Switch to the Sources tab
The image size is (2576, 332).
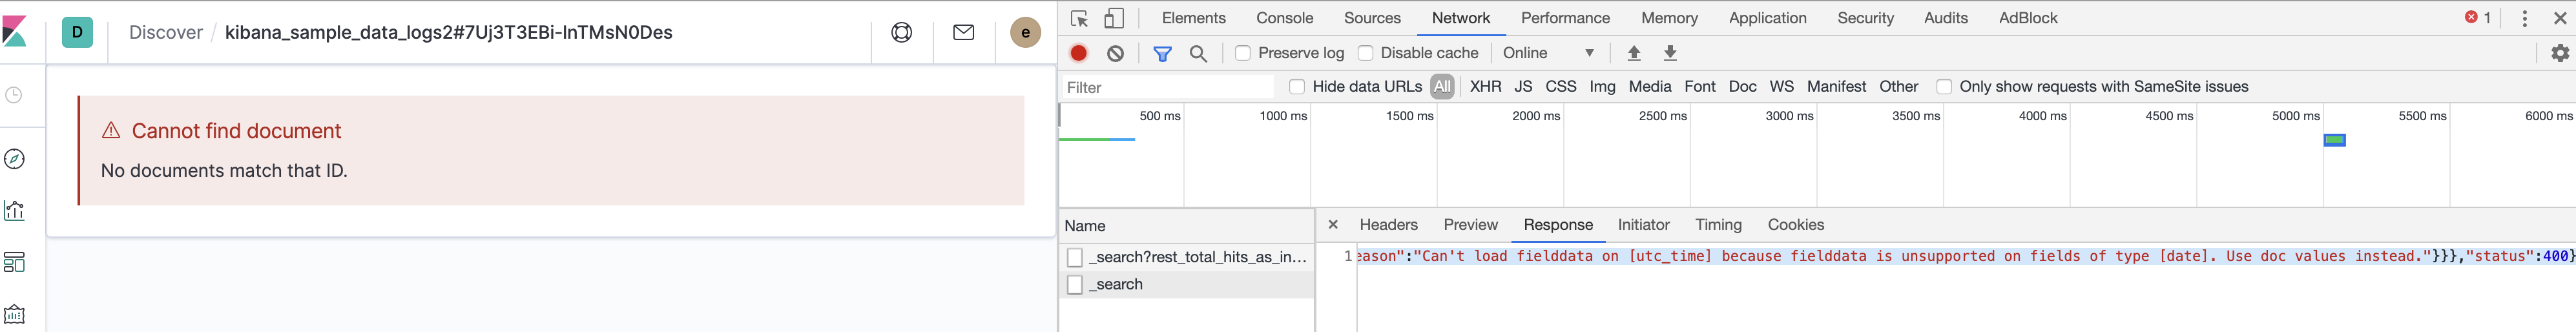point(1372,18)
